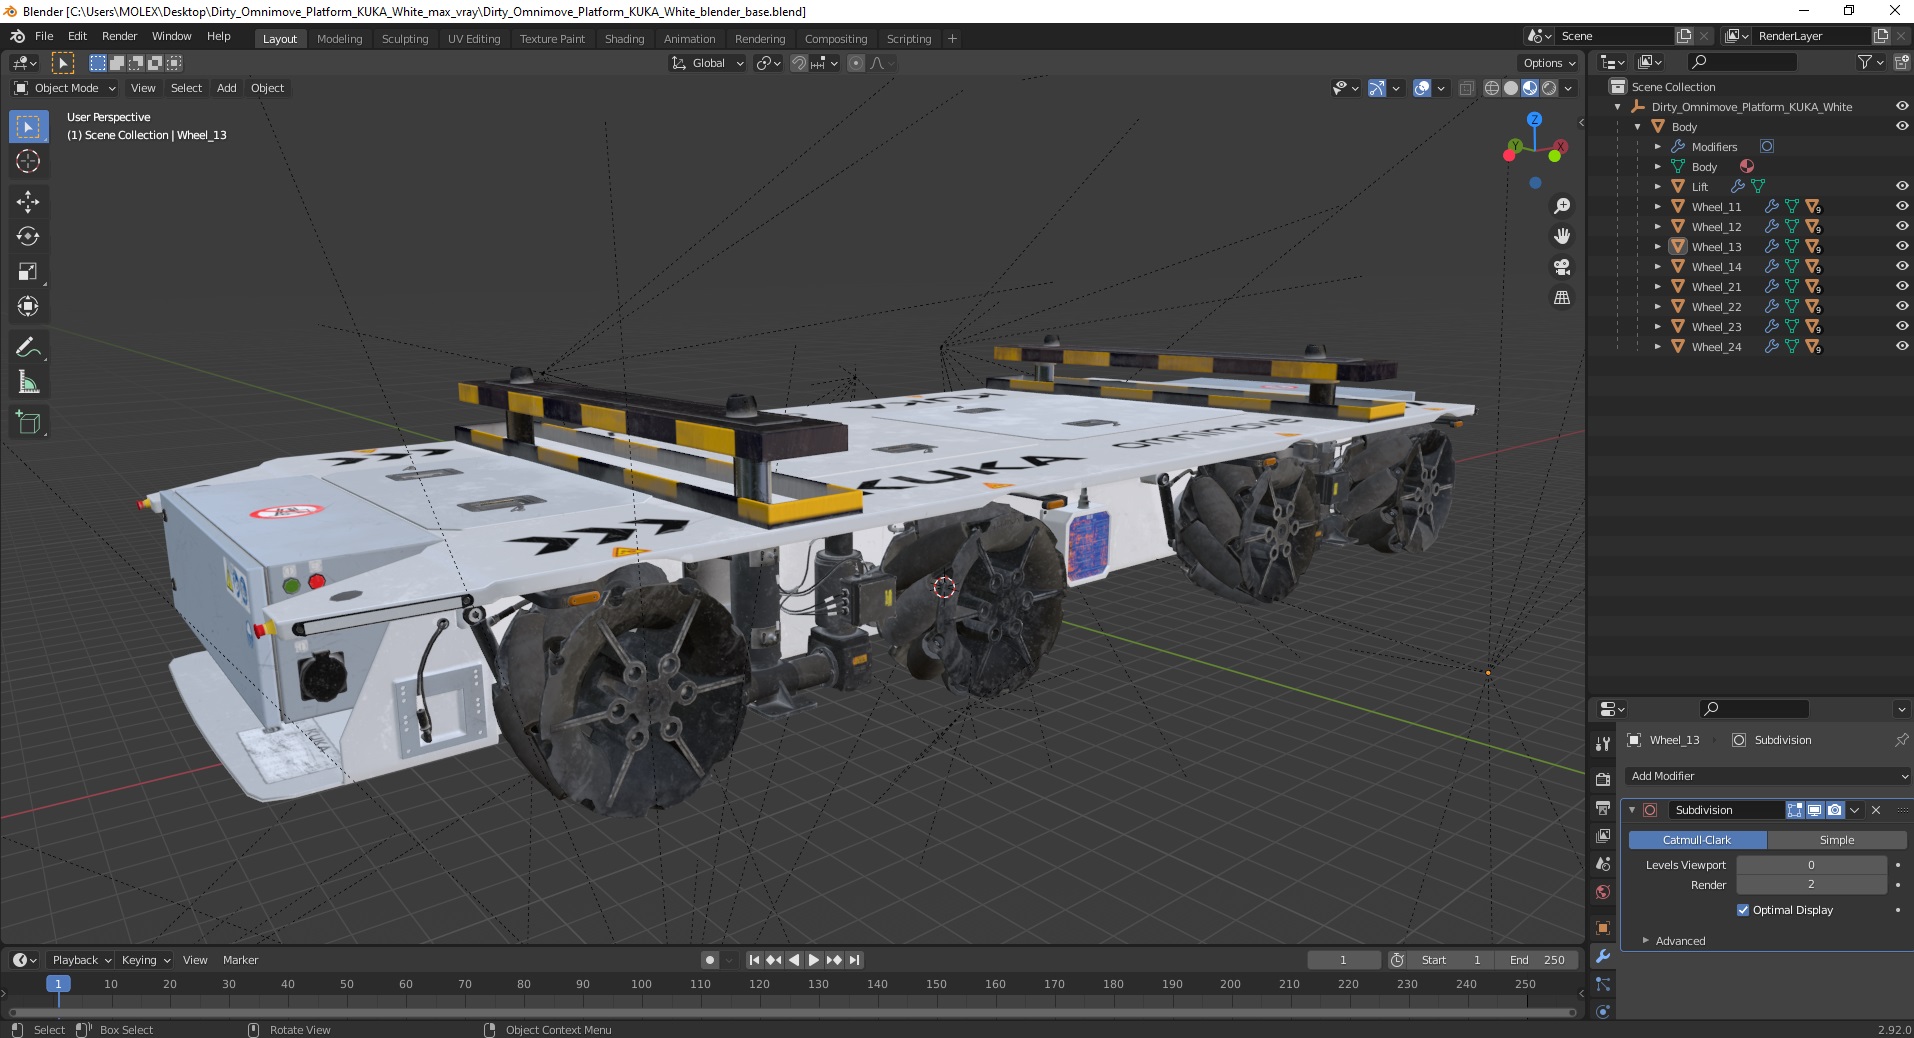Click the Levels Viewport value field
1914x1038 pixels.
point(1811,865)
